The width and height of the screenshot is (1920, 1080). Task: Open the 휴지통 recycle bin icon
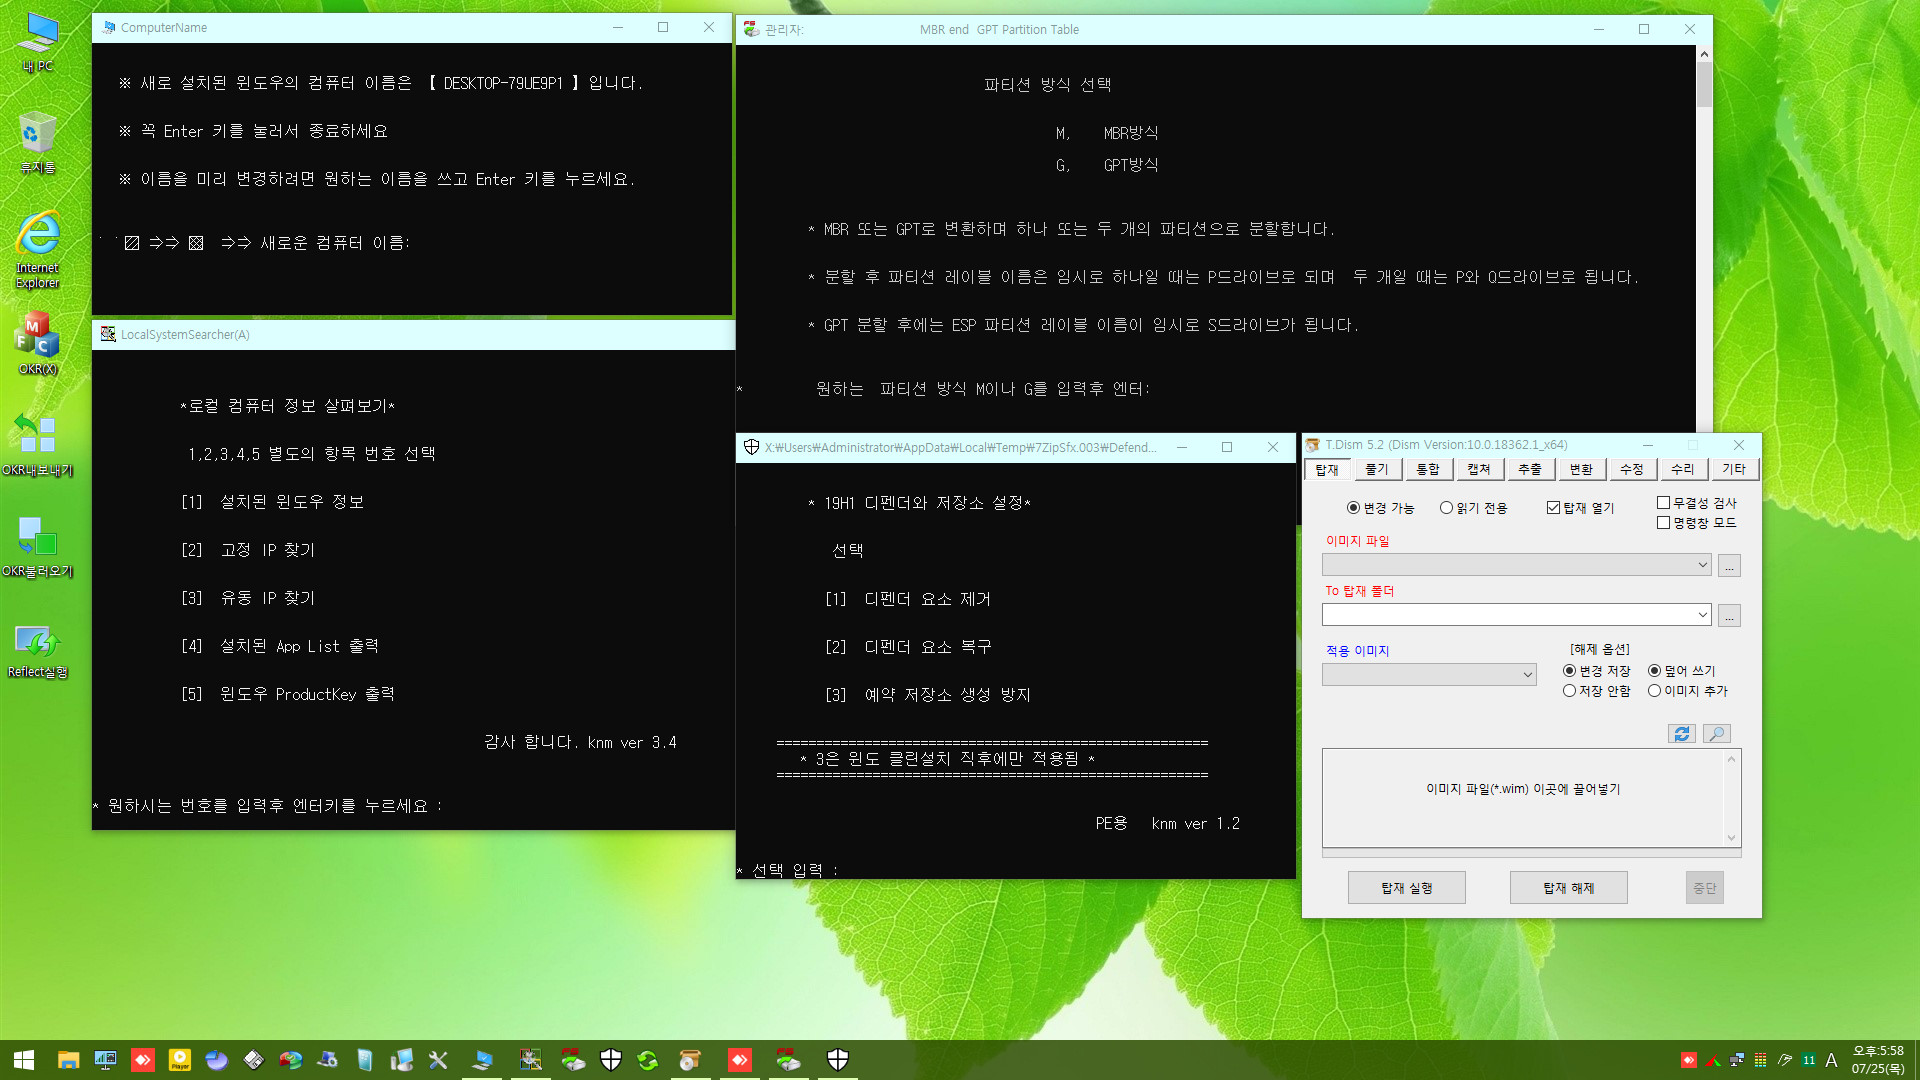pyautogui.click(x=37, y=143)
